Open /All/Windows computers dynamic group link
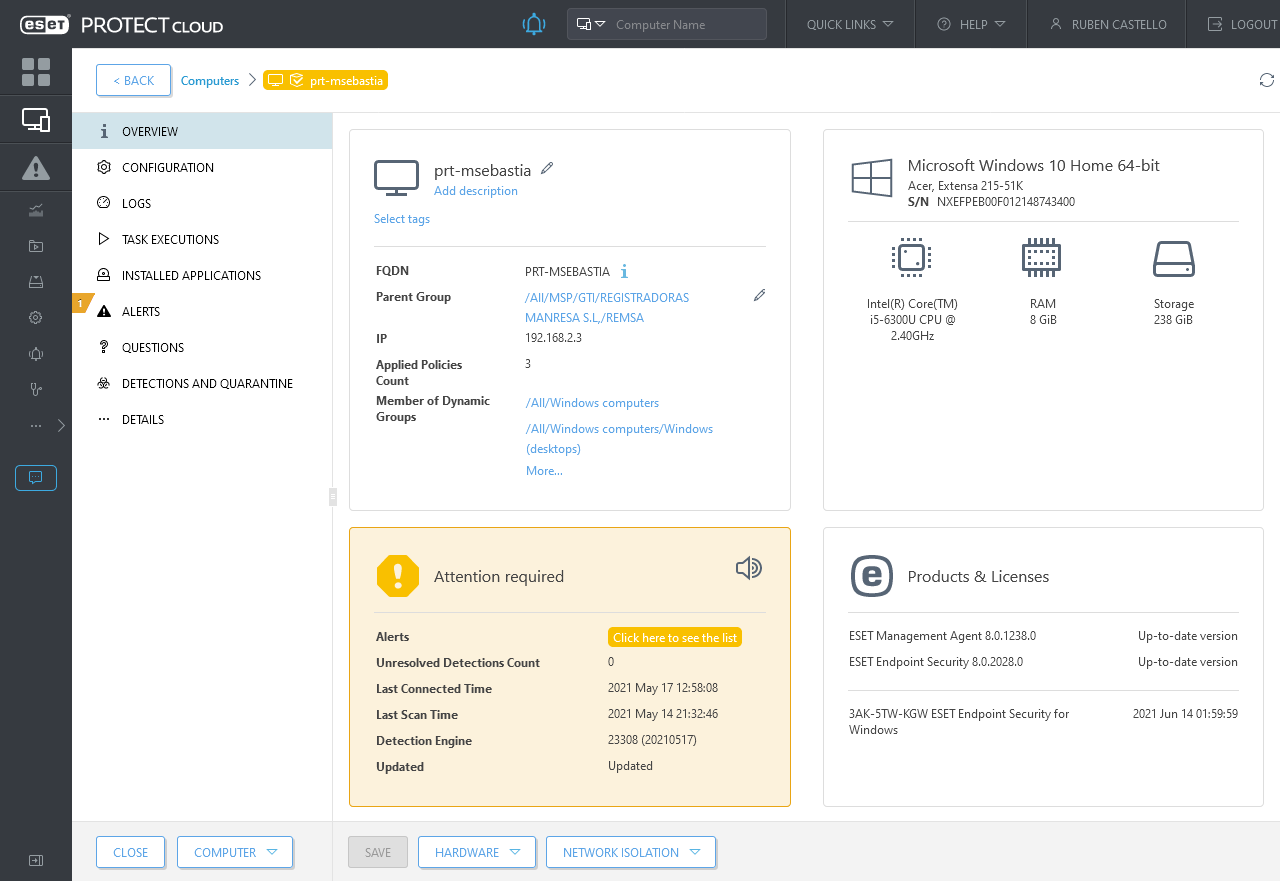The image size is (1280, 881). (592, 403)
